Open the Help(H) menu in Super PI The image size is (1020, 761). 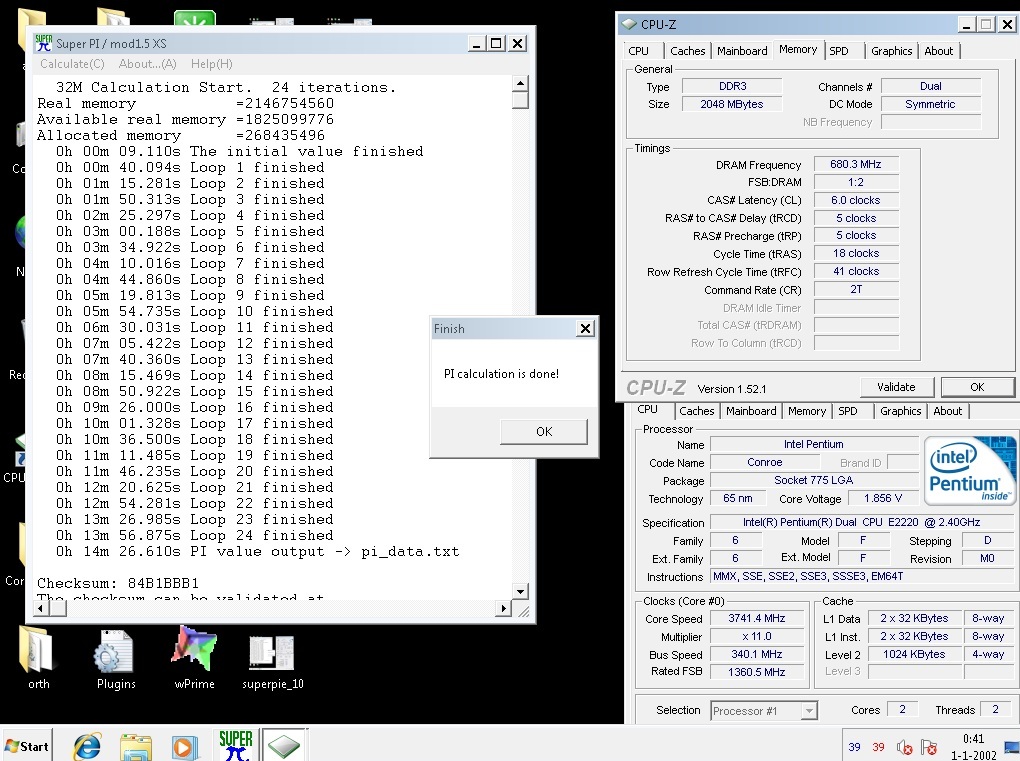click(211, 64)
